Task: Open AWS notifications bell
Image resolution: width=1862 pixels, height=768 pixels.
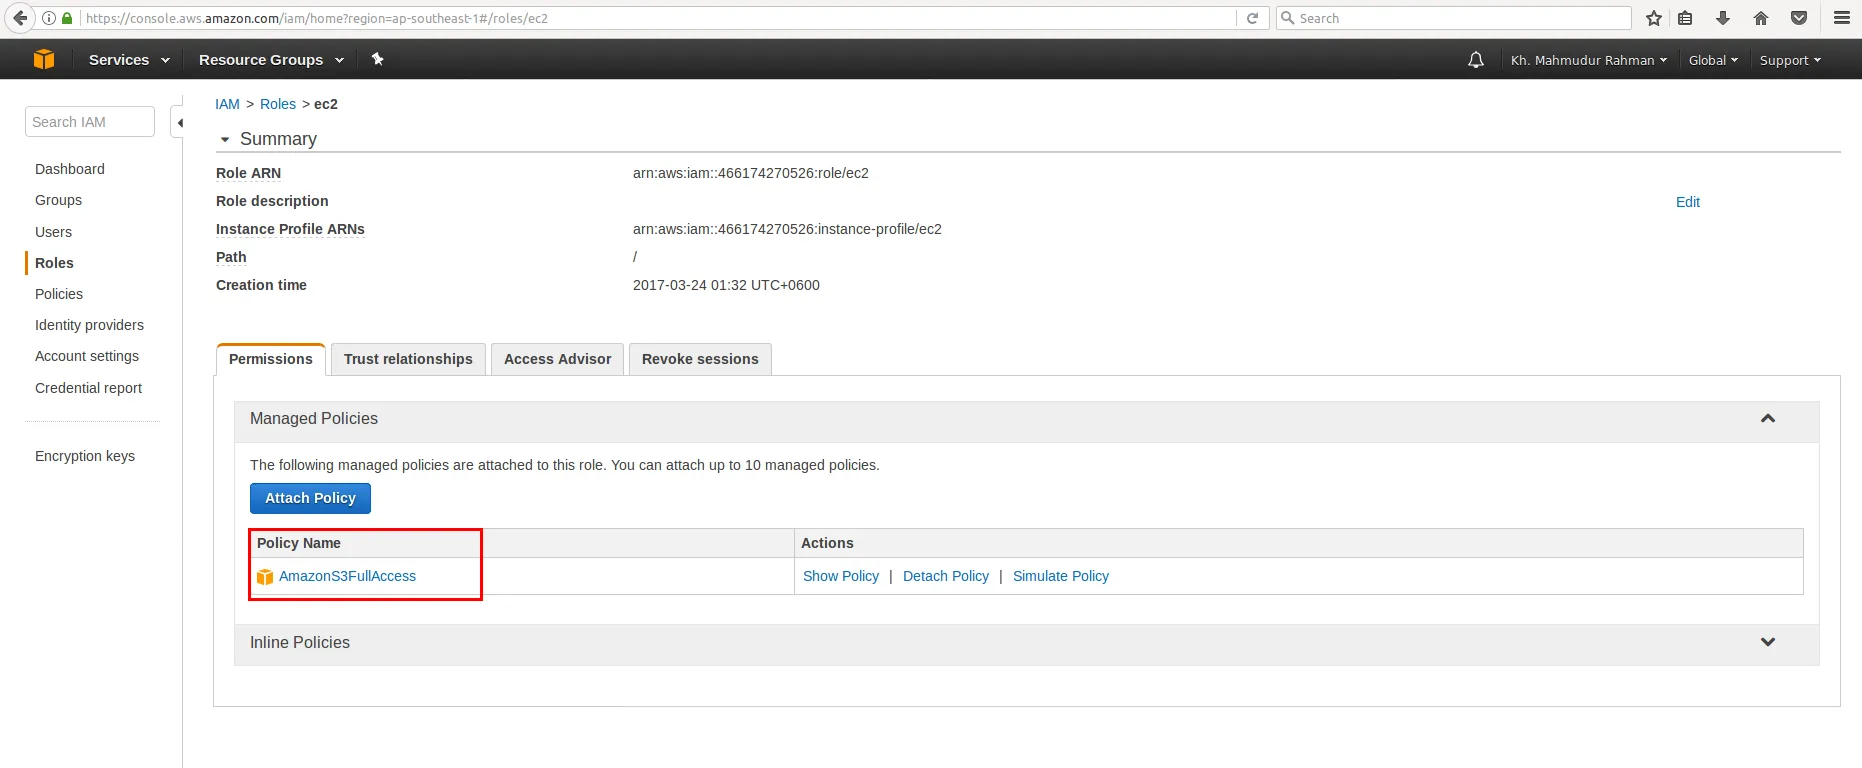Action: pos(1476,60)
